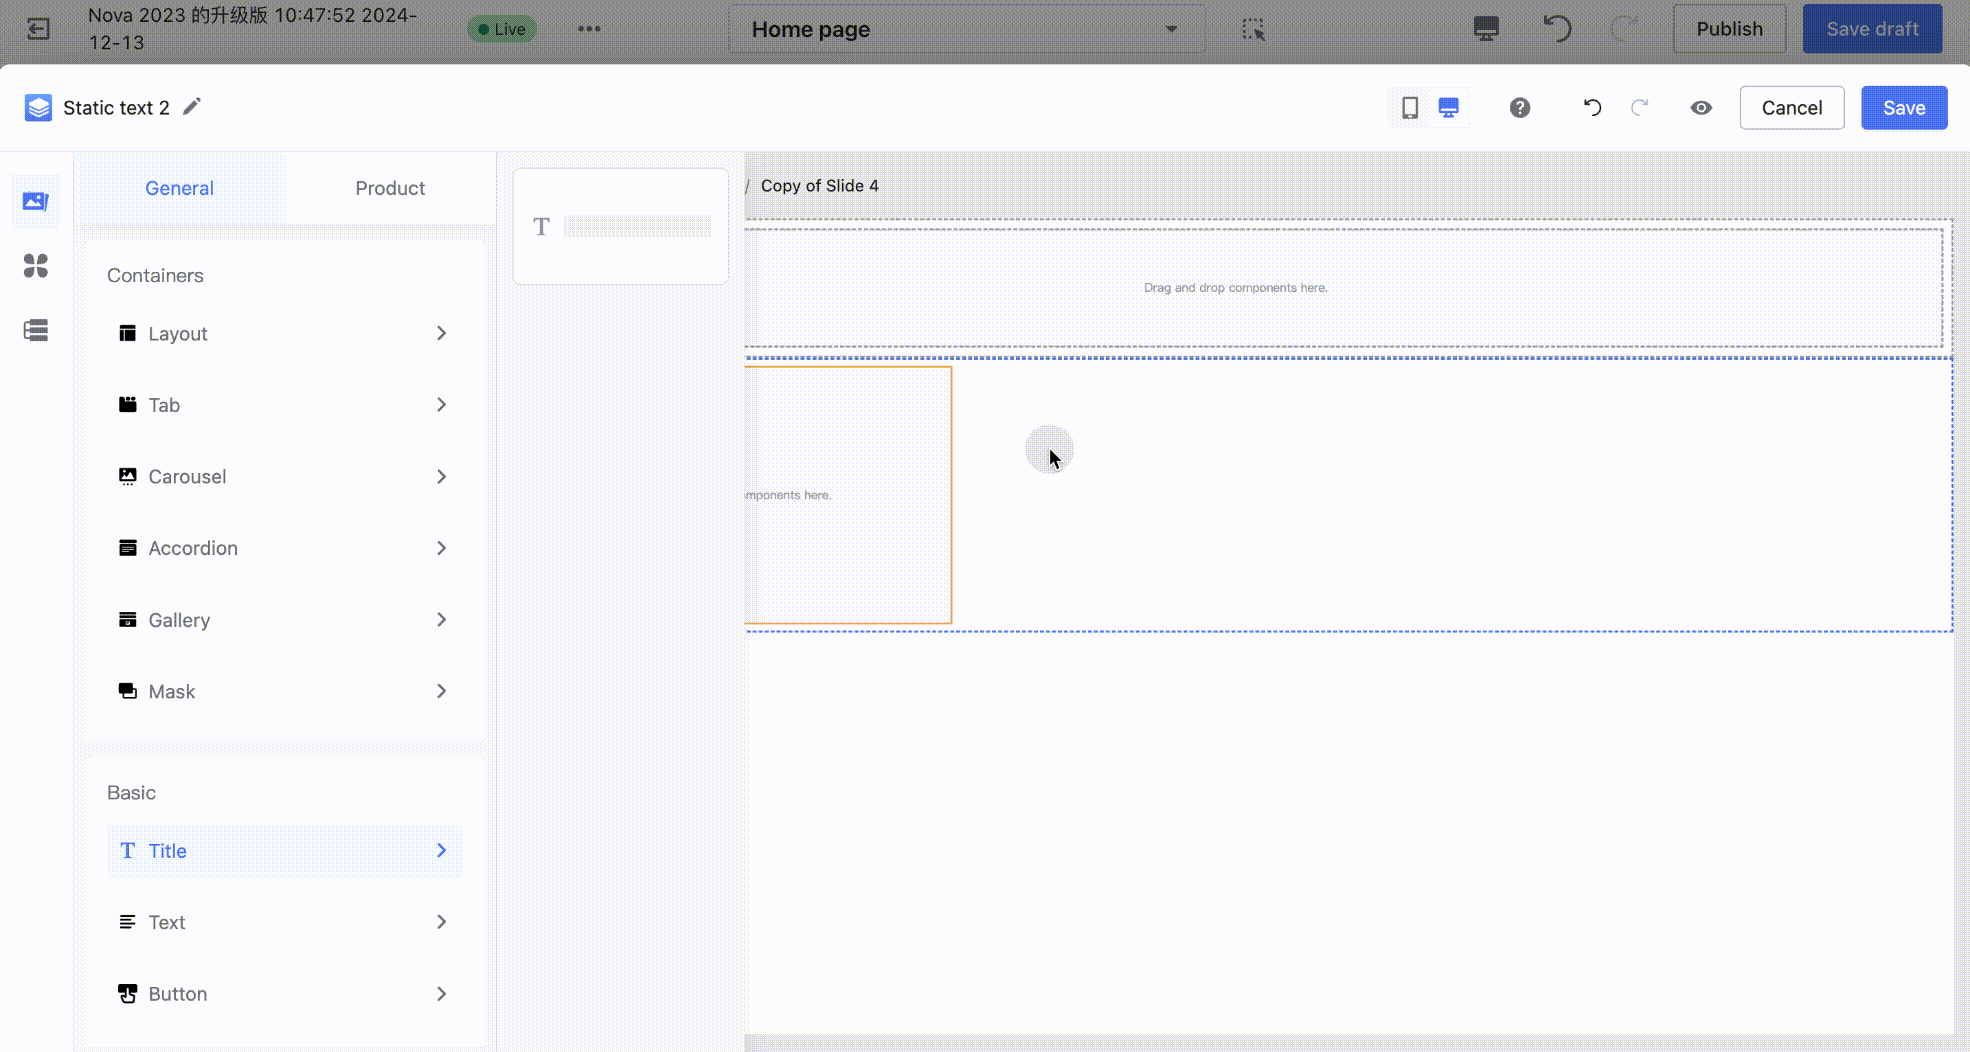Click the undo arrow in editor toolbar
Image resolution: width=1970 pixels, height=1052 pixels.
coord(1592,108)
